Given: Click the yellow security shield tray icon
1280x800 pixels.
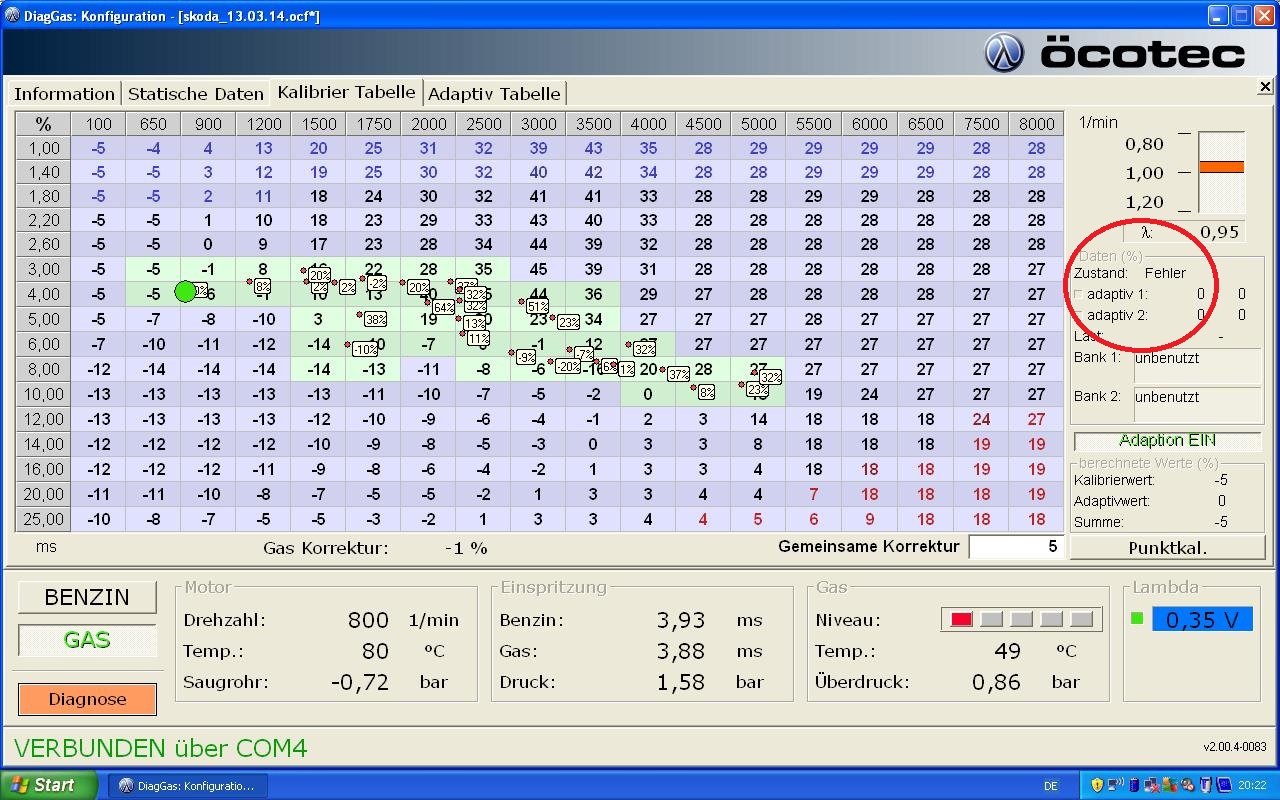Looking at the screenshot, I should (1097, 785).
